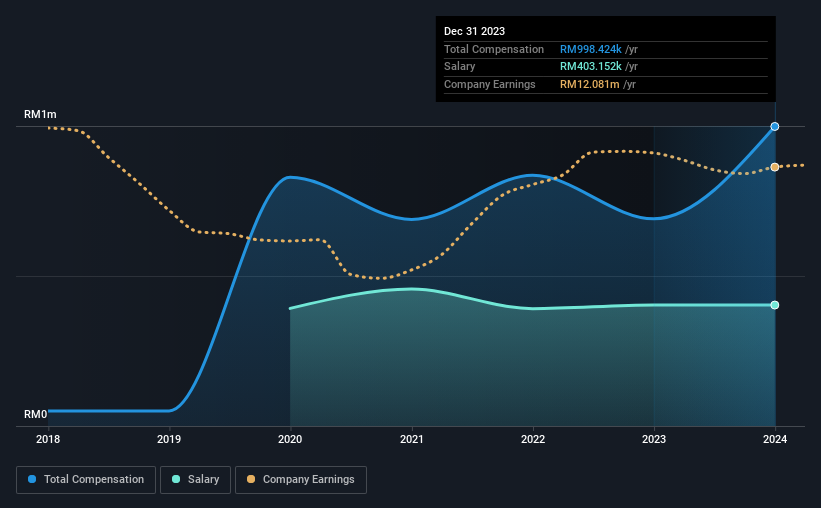
Task: Click the teal dot in Salary legend
Action: click(176, 479)
